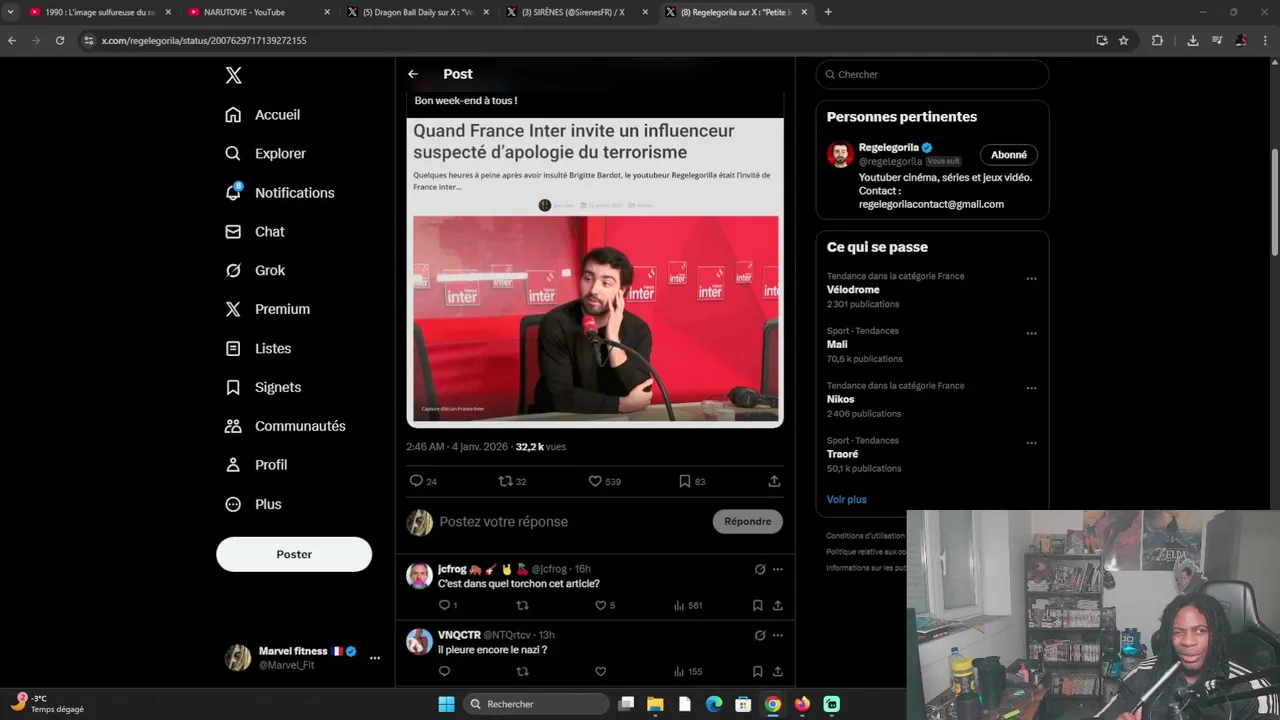Click the Poster button
The height and width of the screenshot is (720, 1280).
point(294,554)
